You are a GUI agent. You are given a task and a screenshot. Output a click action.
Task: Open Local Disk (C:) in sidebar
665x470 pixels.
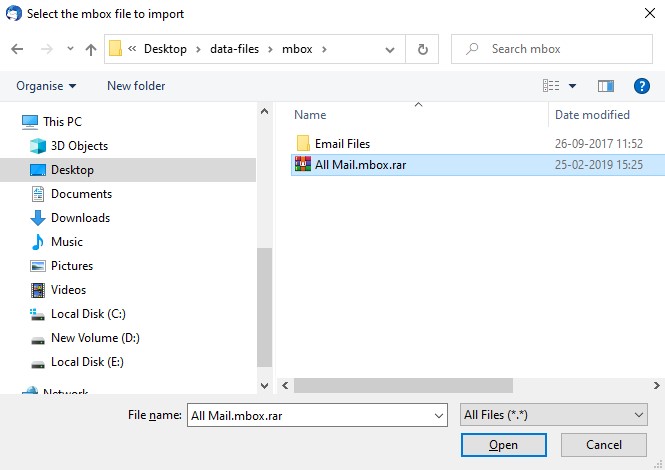[88, 314]
